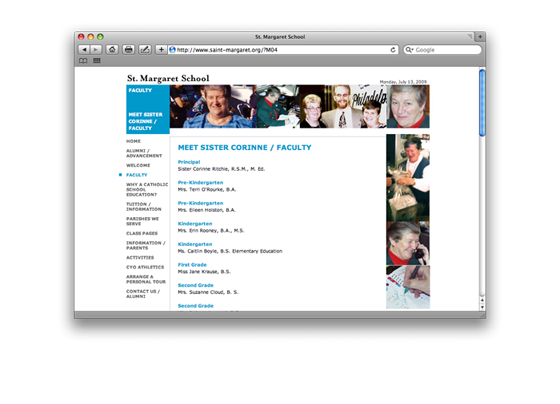Screen dimensions: 560x404
Task: Click the date 'Monday, July 13, 2009'
Action: point(403,82)
